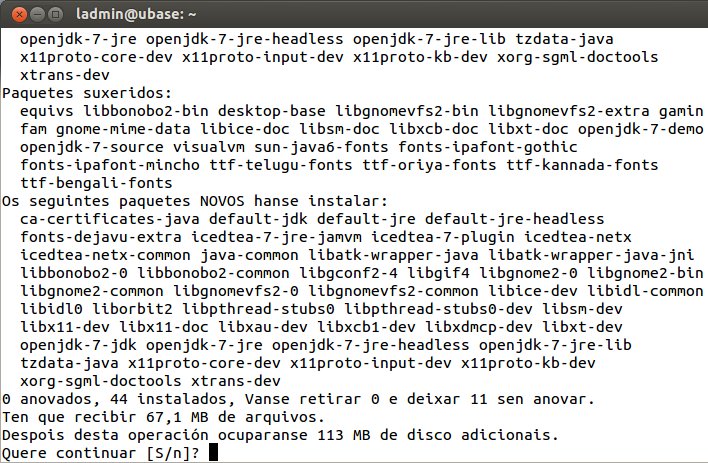Click on "desktop-base" in suggested packages

tap(272, 111)
